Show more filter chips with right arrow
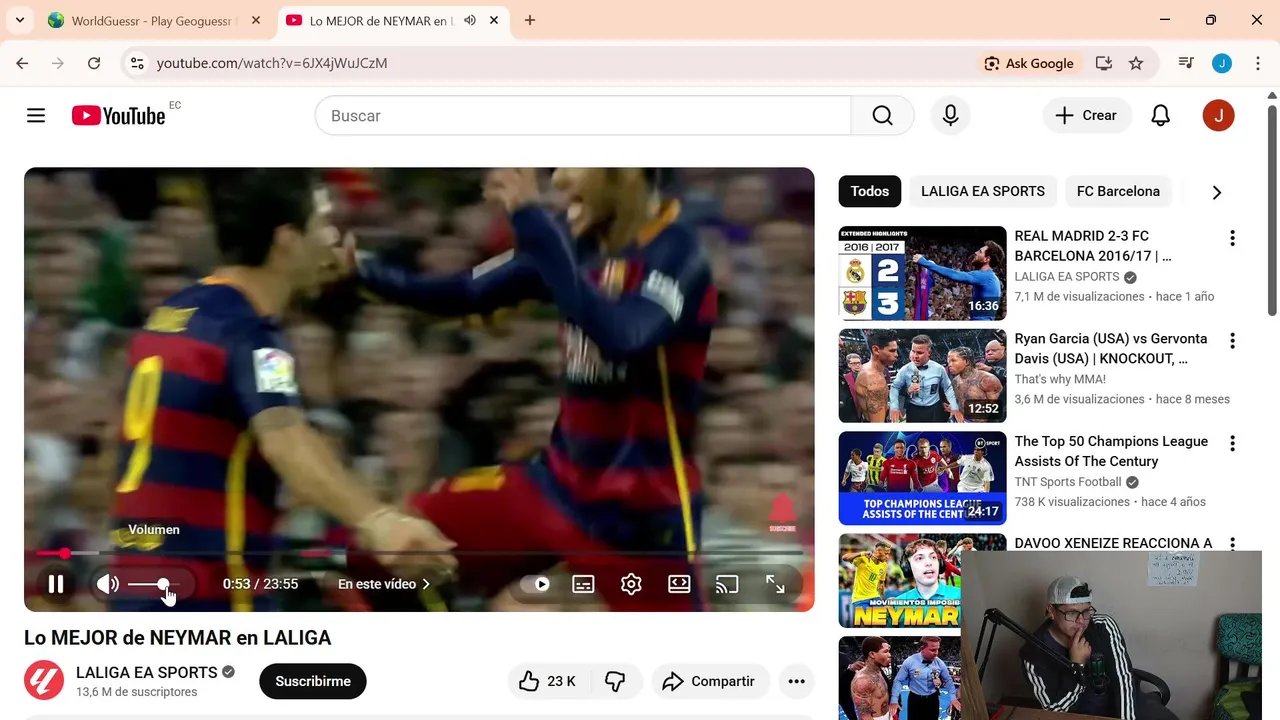 [1216, 192]
